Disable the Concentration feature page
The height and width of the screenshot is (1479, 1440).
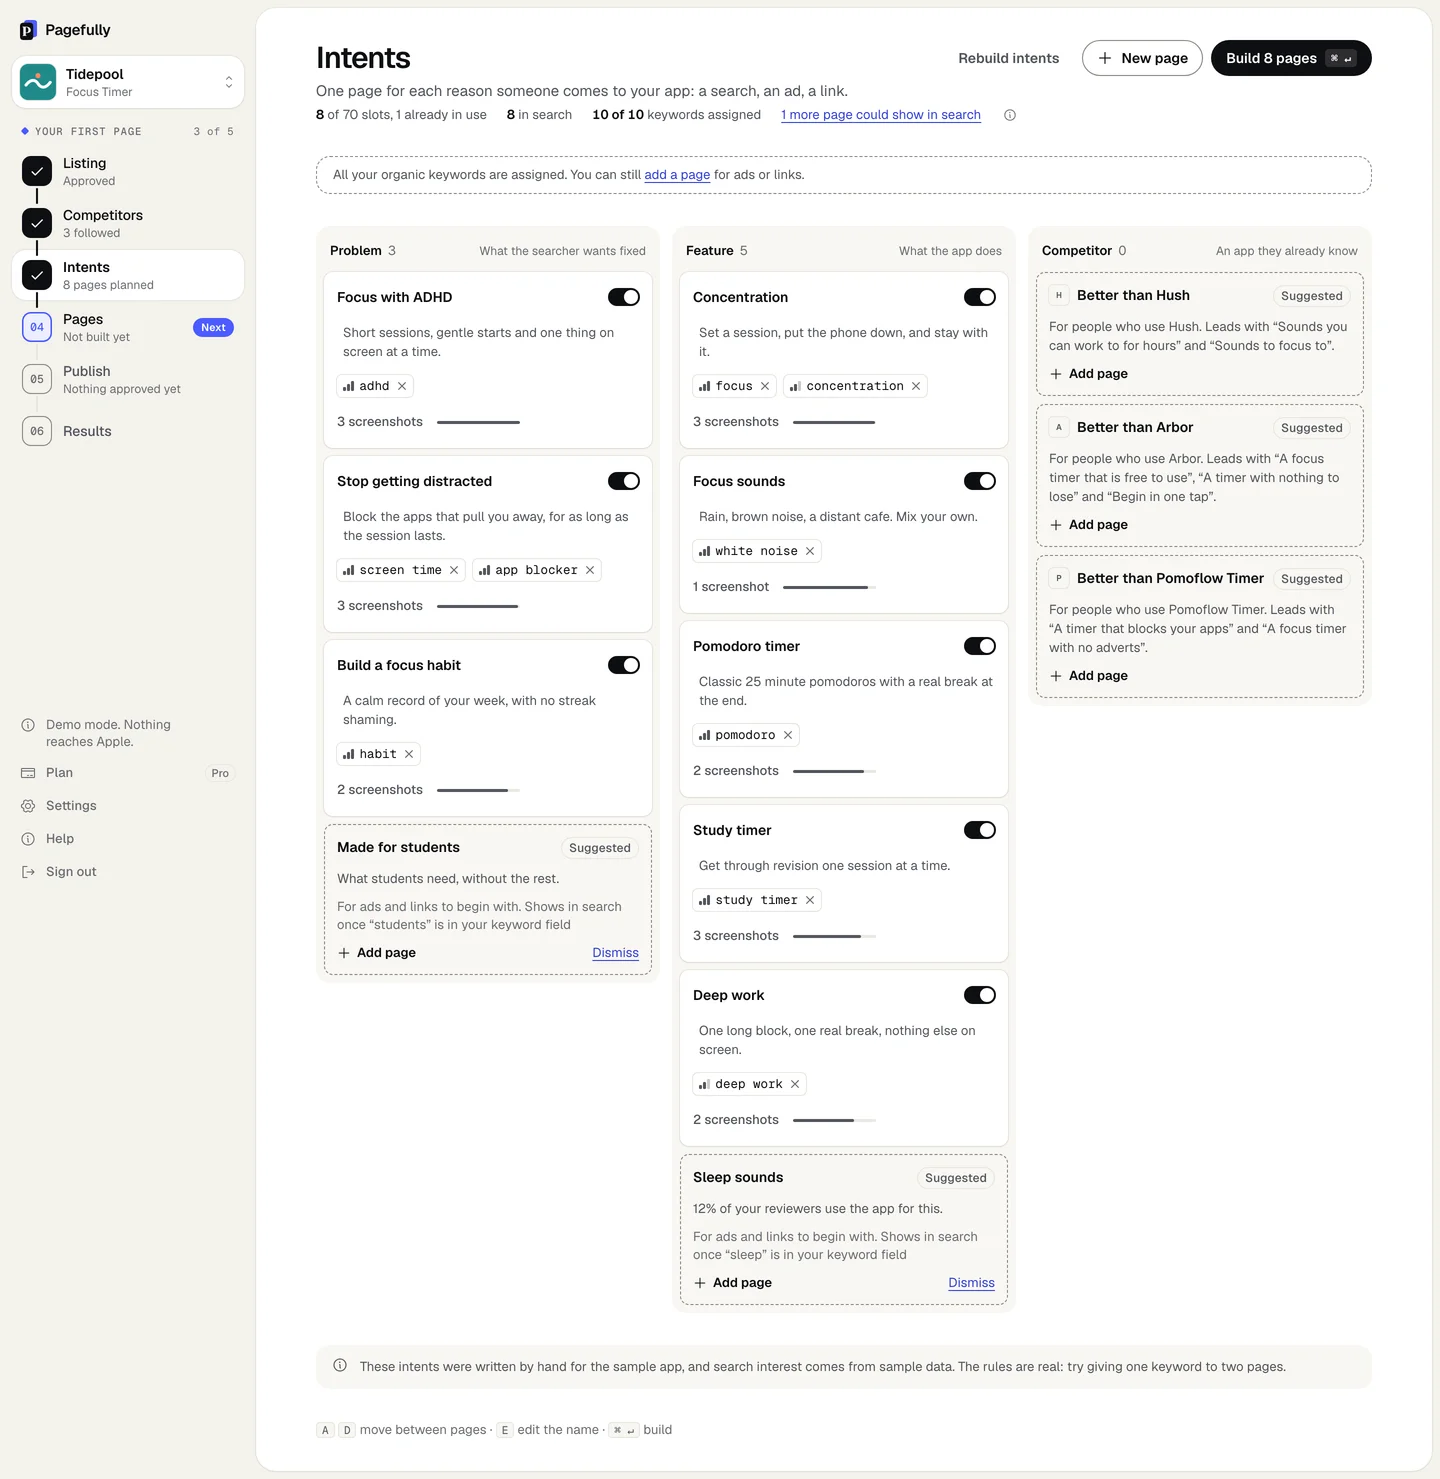980,297
